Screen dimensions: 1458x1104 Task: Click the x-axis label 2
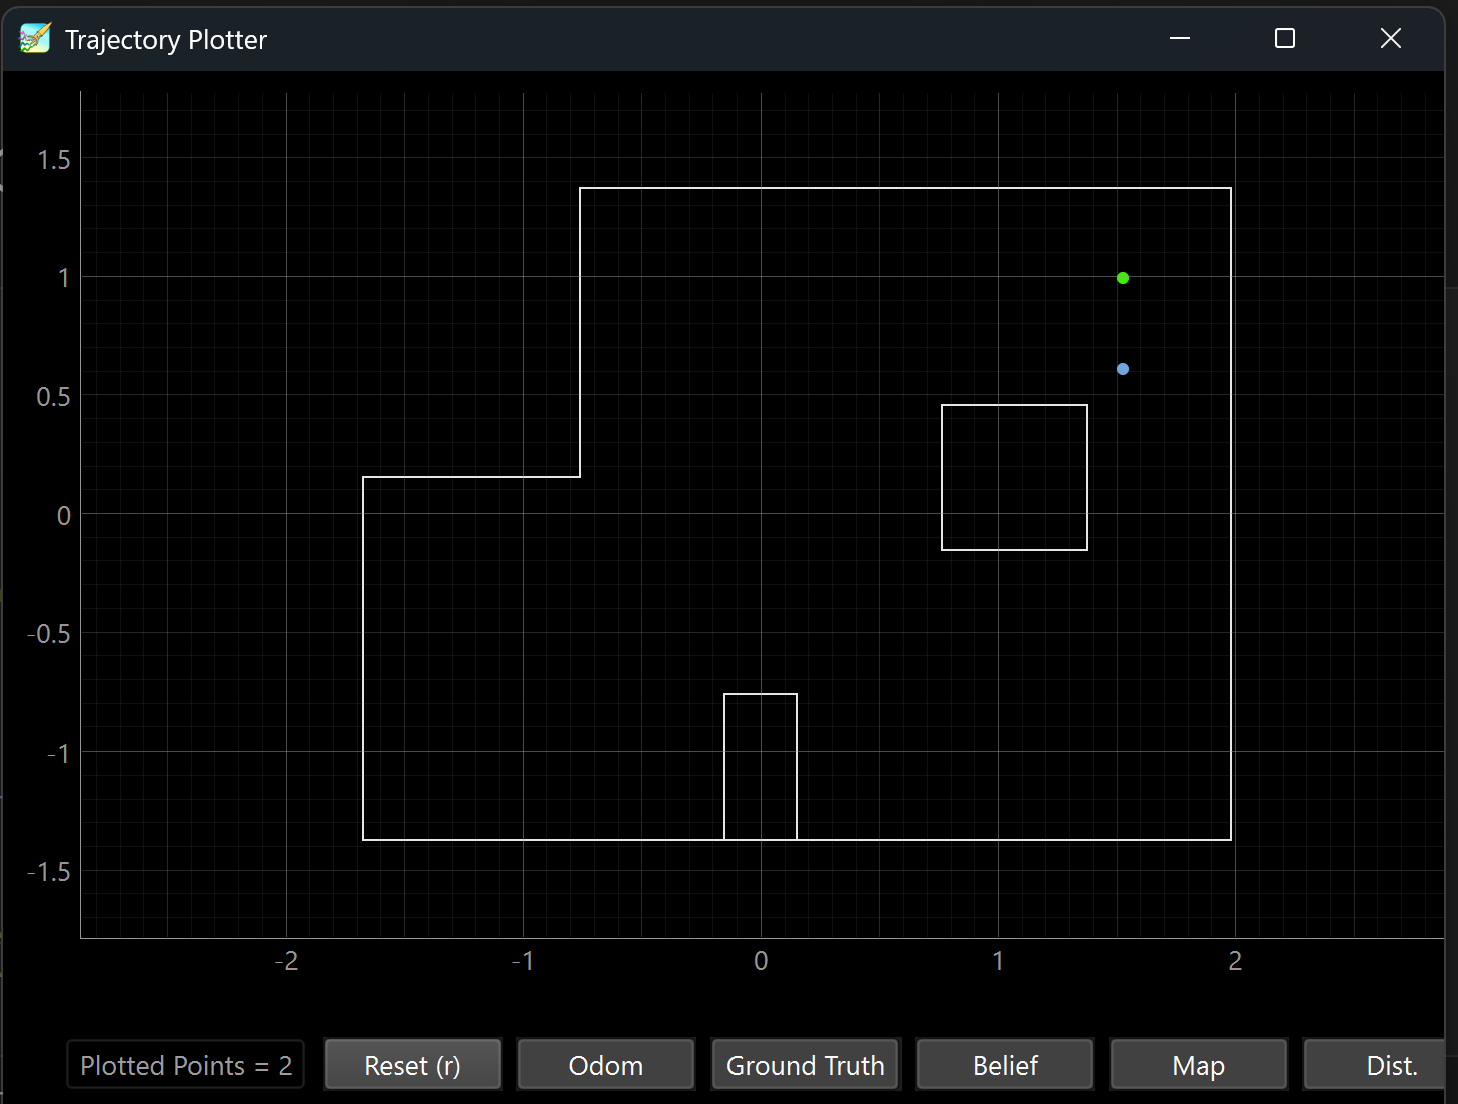(x=1235, y=961)
